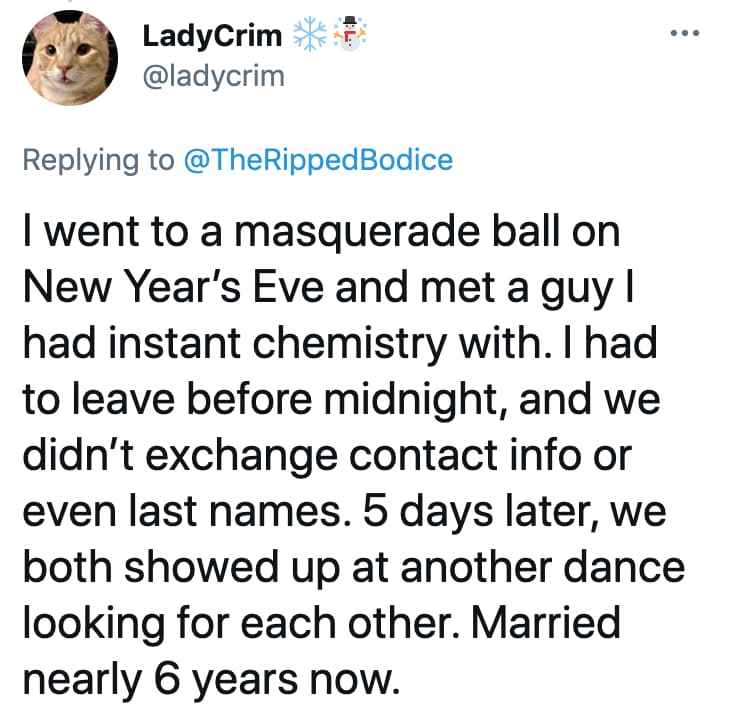Click the orange cat profile picture
This screenshot has width=734, height=726.
click(x=74, y=58)
